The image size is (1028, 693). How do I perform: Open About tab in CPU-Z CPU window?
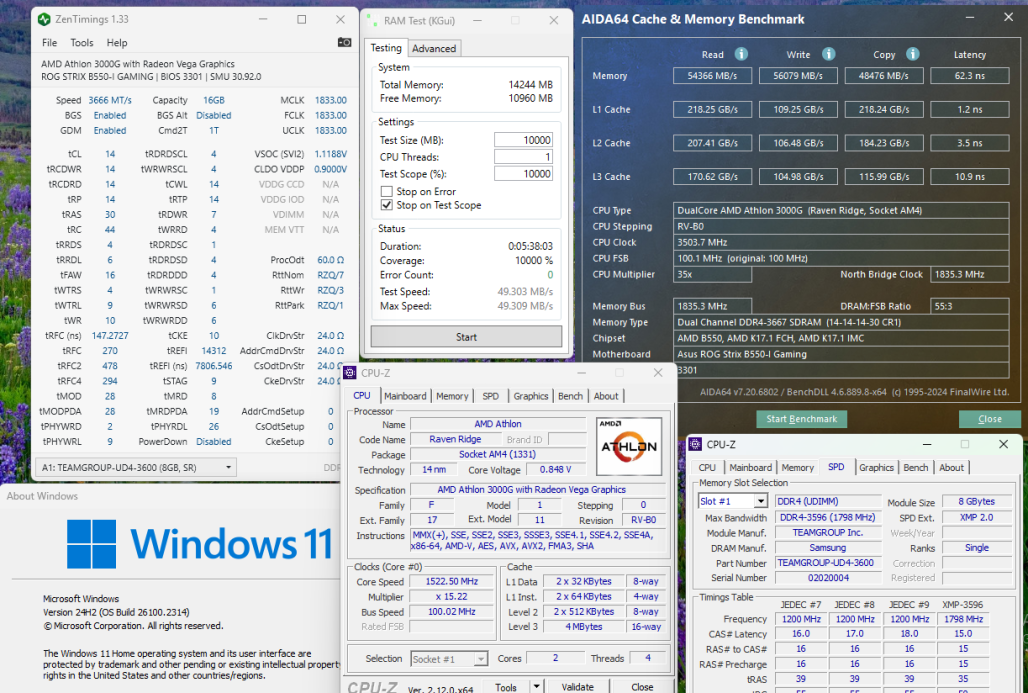click(x=606, y=396)
